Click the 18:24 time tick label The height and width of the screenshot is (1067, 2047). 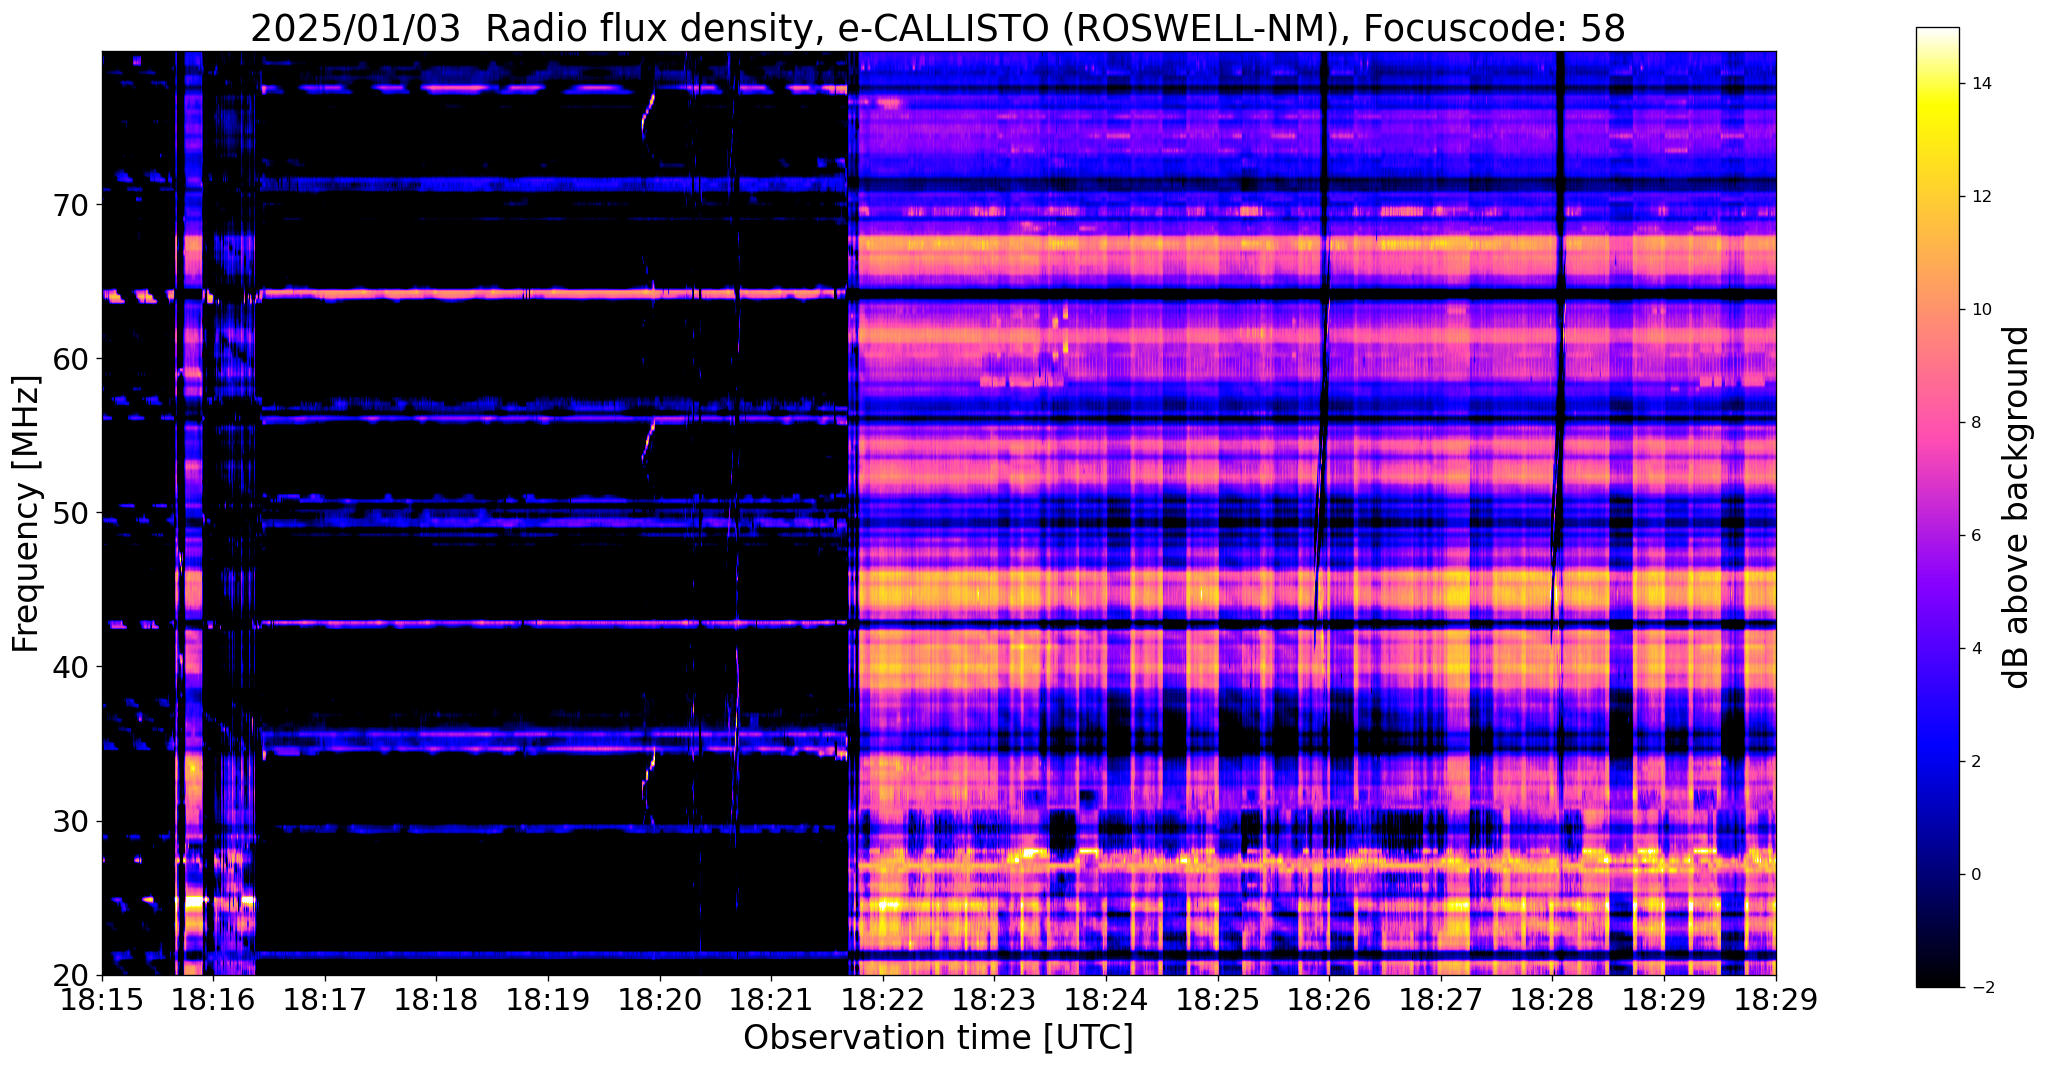1106,1000
